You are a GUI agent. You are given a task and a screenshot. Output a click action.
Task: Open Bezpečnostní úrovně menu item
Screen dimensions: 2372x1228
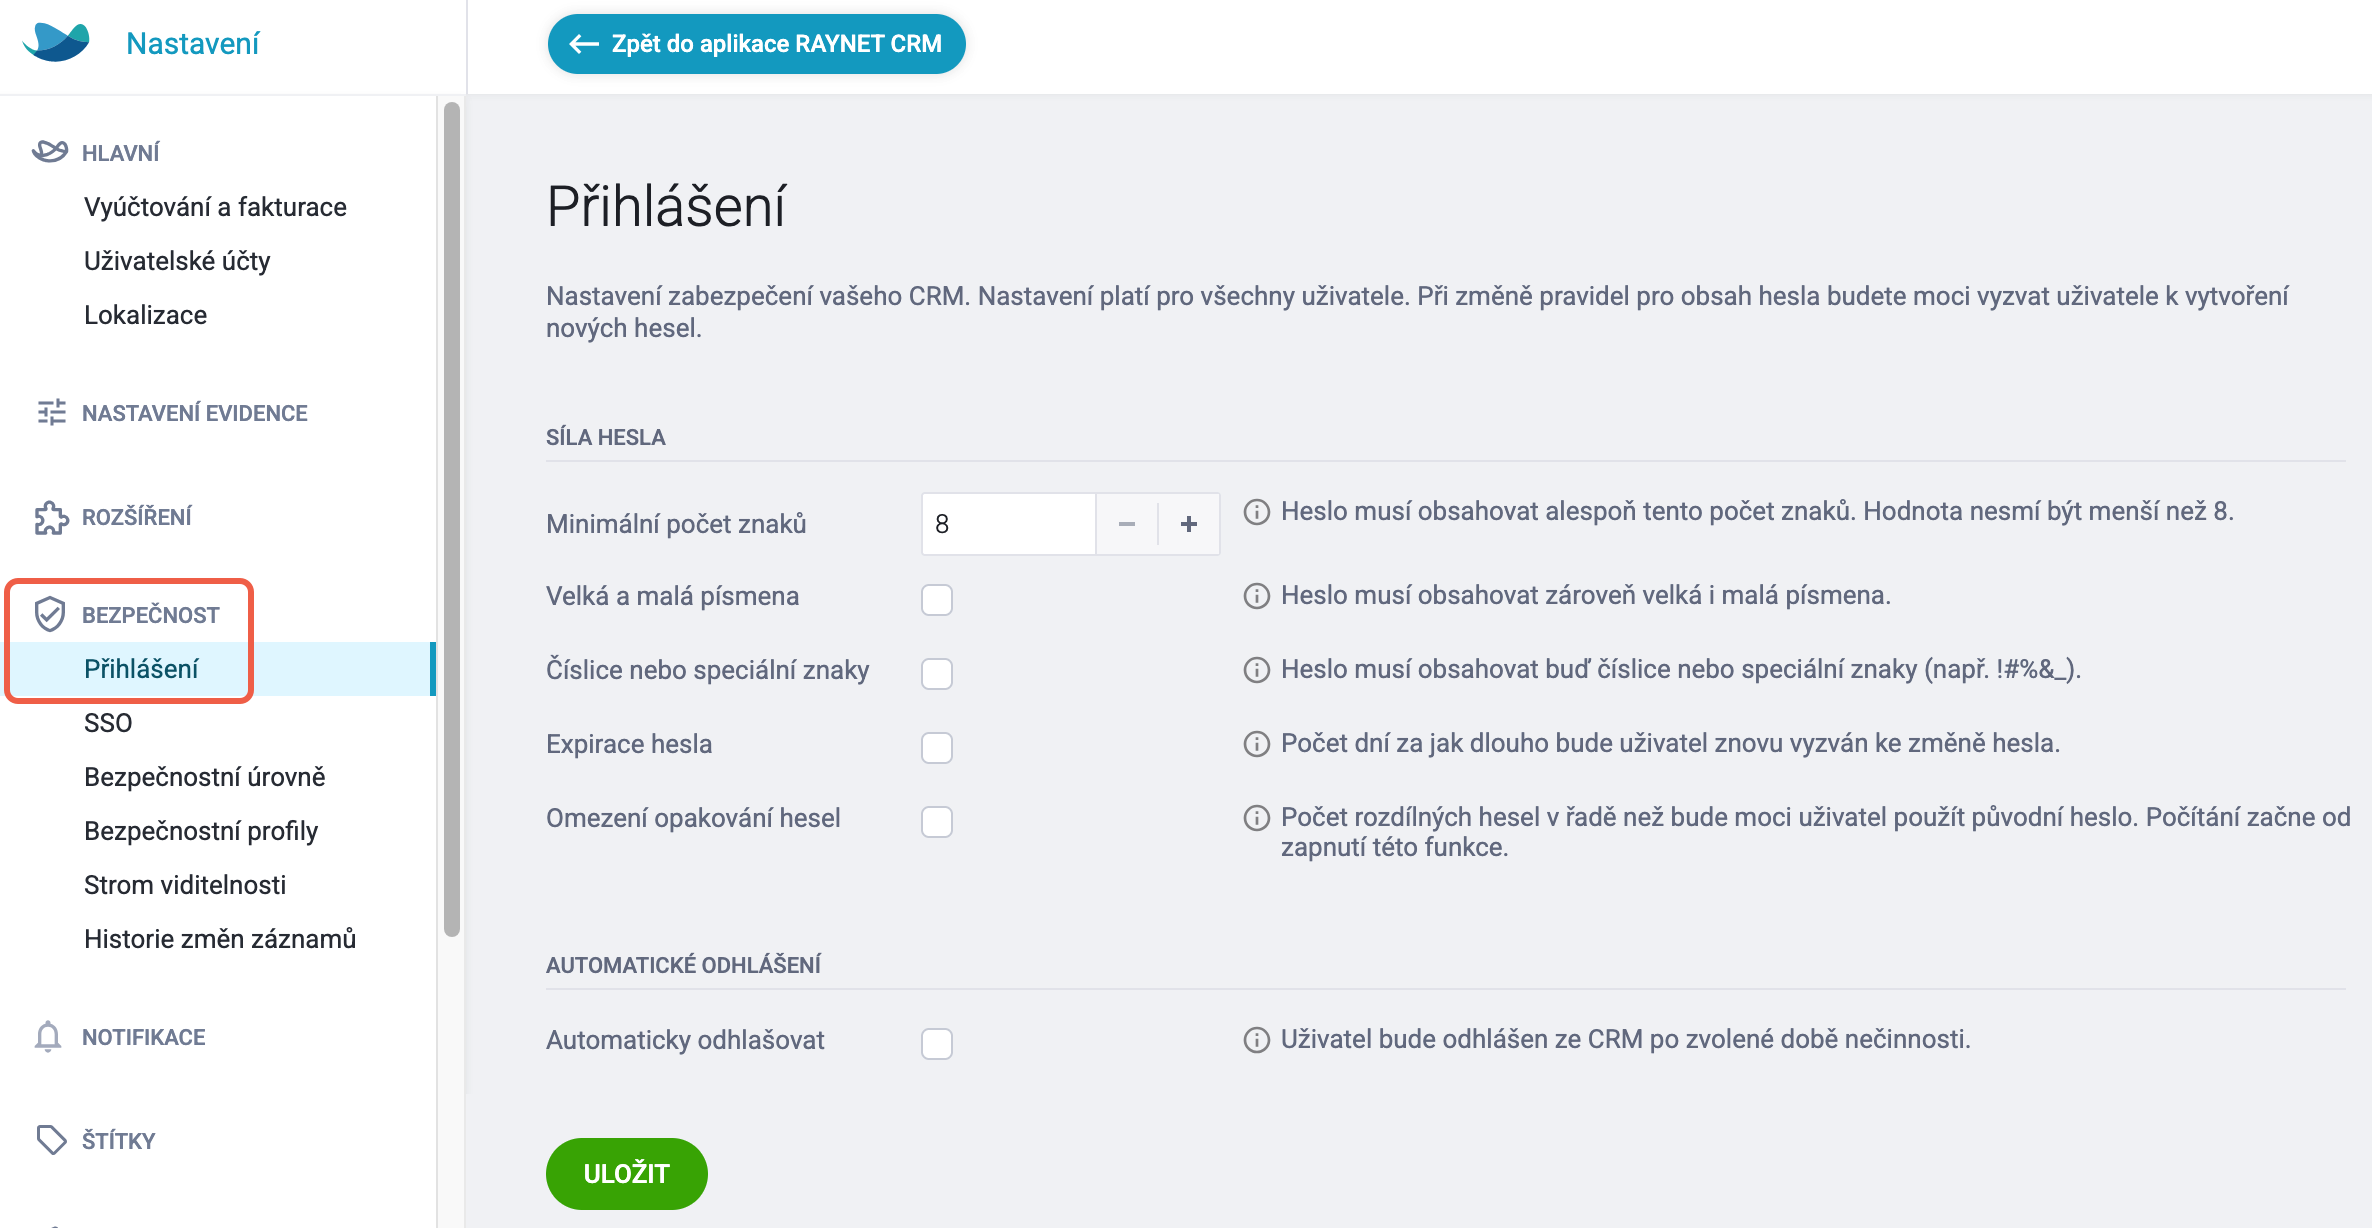click(205, 777)
